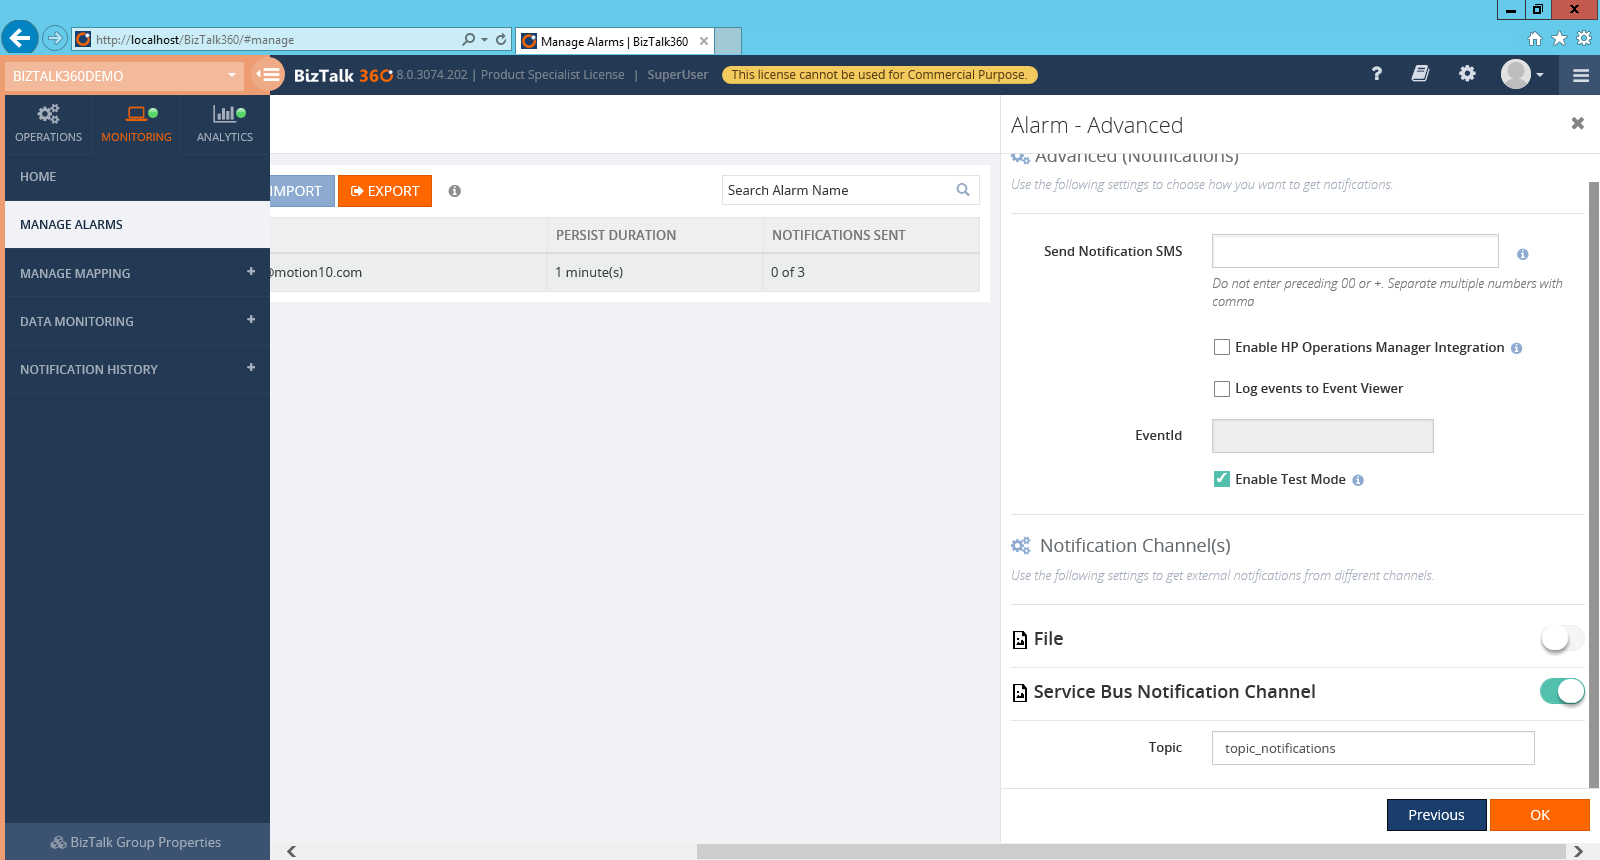Open the hamburger menu at top right
Viewport: 1600px width, 860px height.
point(1581,75)
